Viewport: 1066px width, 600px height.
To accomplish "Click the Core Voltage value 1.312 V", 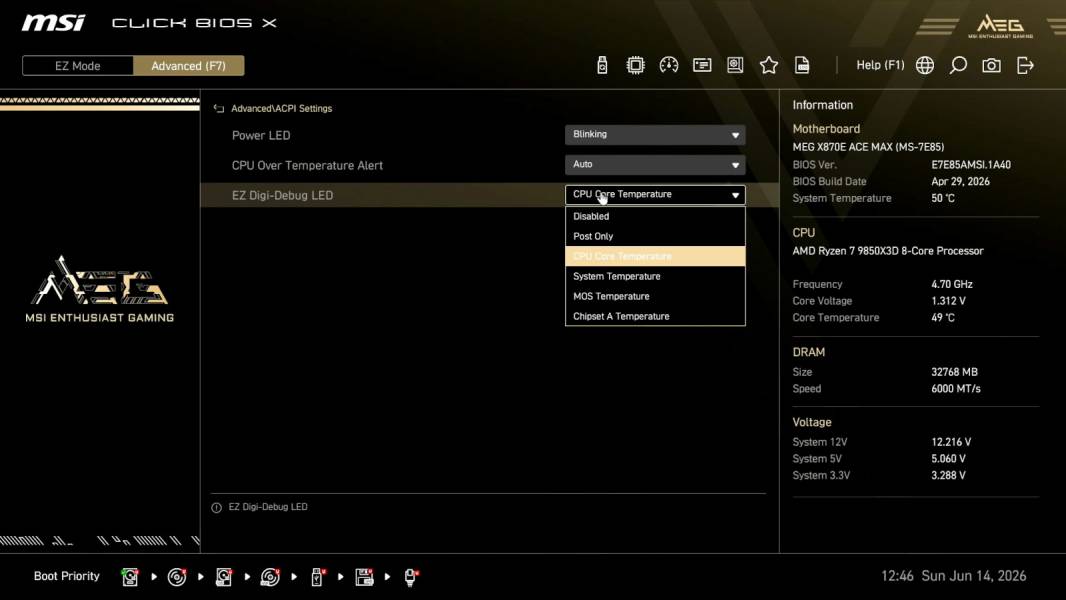I will tap(948, 301).
